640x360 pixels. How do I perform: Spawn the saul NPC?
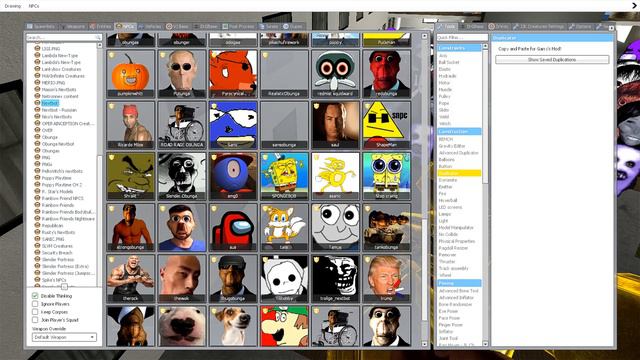pos(335,125)
